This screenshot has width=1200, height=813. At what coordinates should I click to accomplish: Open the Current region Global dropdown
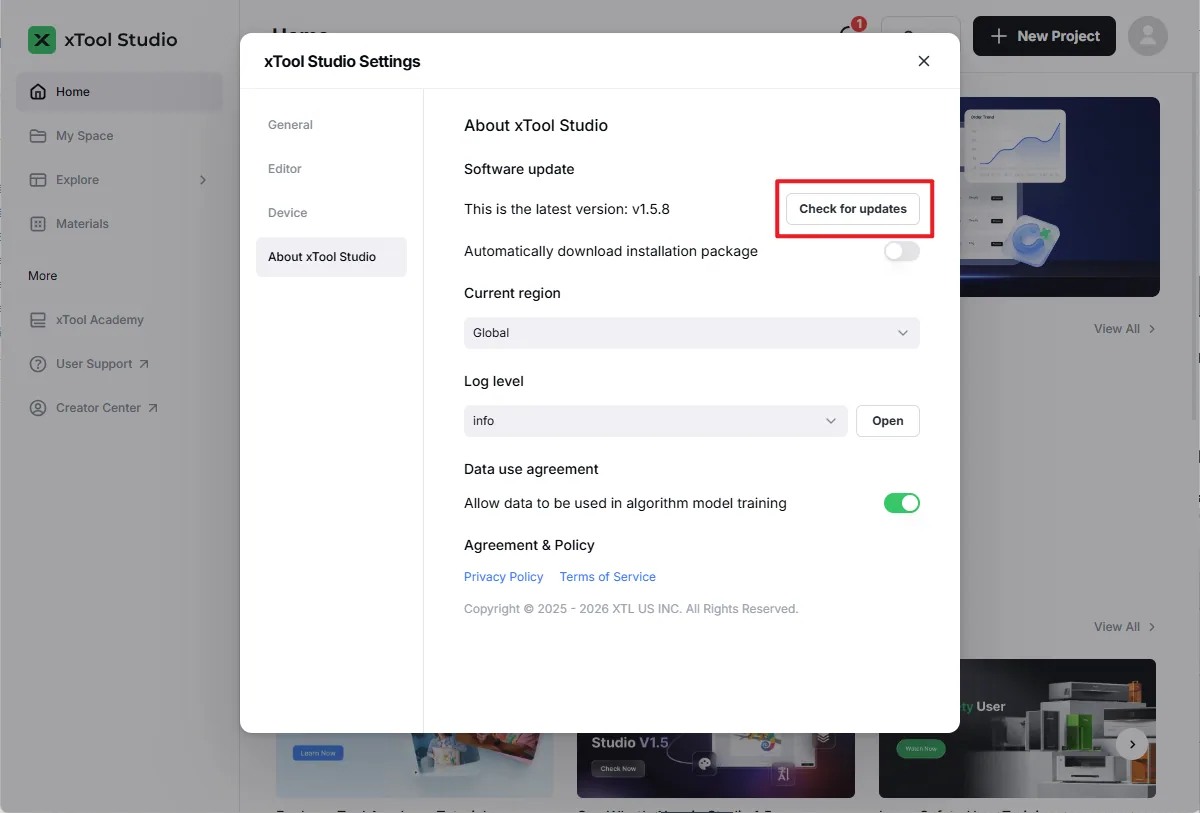click(x=692, y=333)
